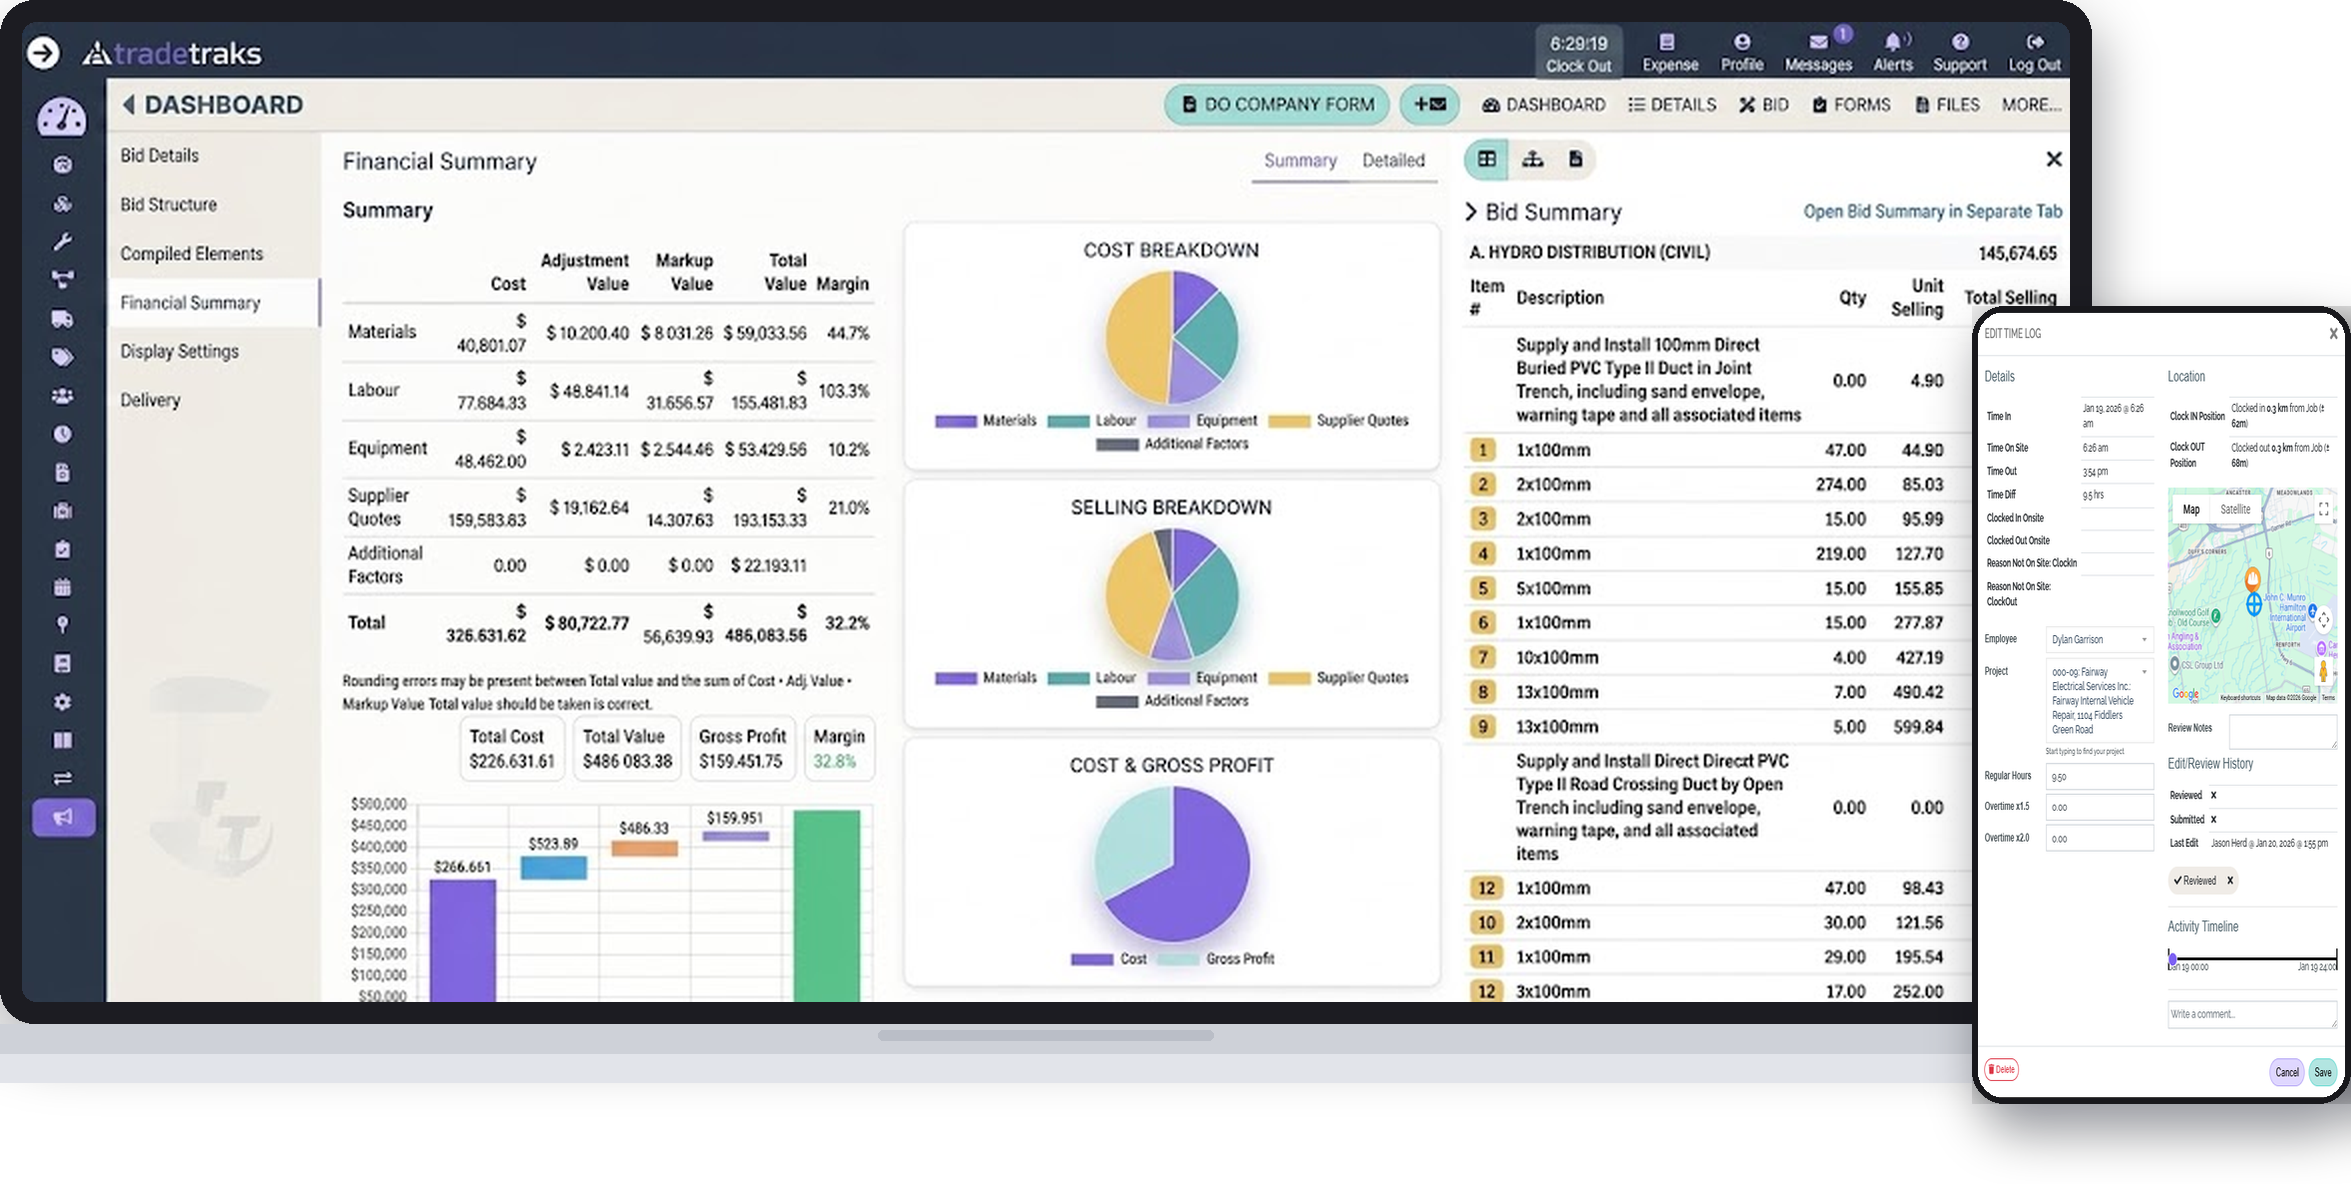Click the megaphone announcements icon in sidebar
Viewport: 2351px width, 1184px height.
click(x=63, y=817)
